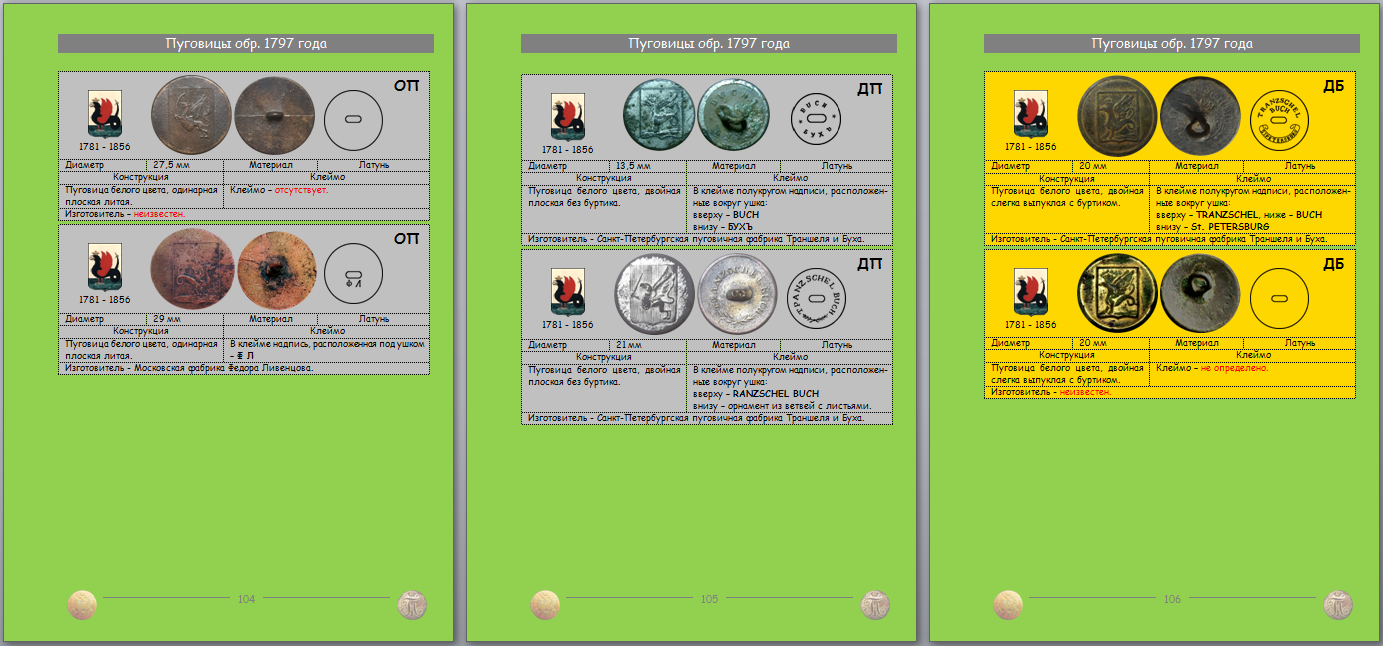Click coat of arms beside the 27.5 mm button
1383x646 pixels.
(x=105, y=114)
